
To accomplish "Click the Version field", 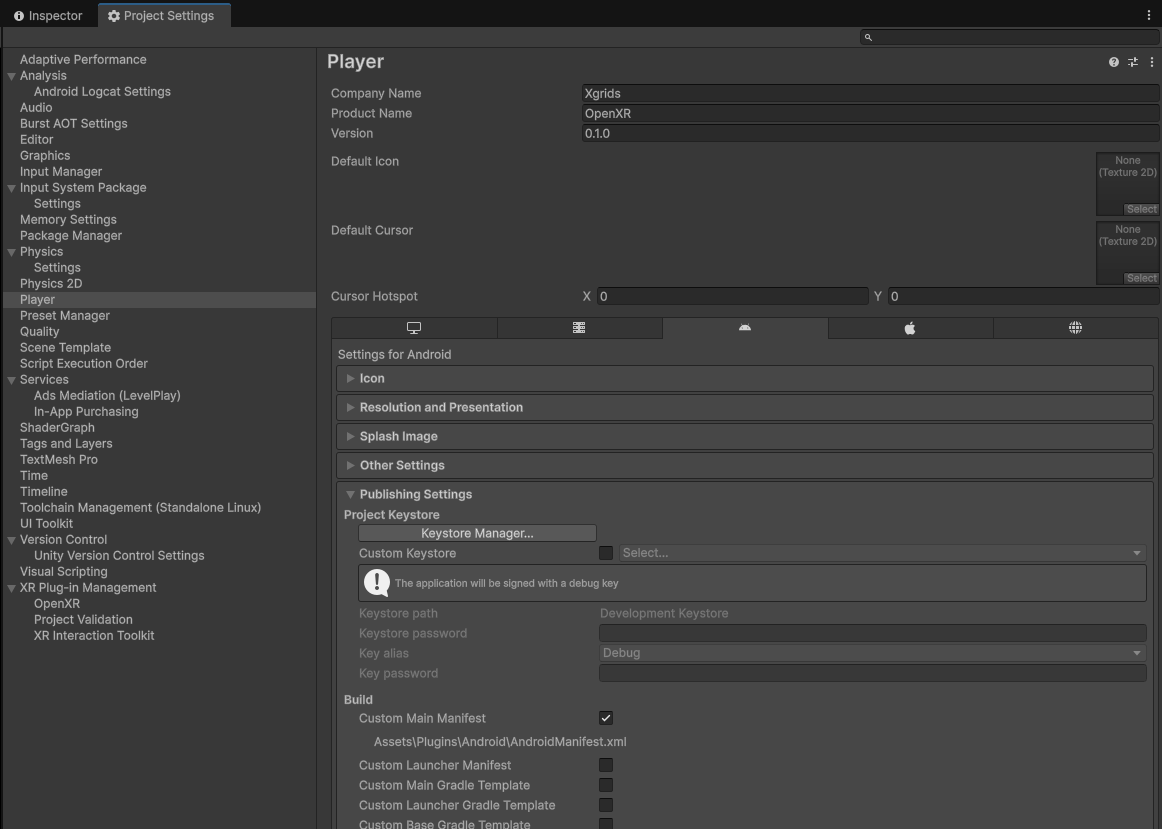I will (x=871, y=133).
